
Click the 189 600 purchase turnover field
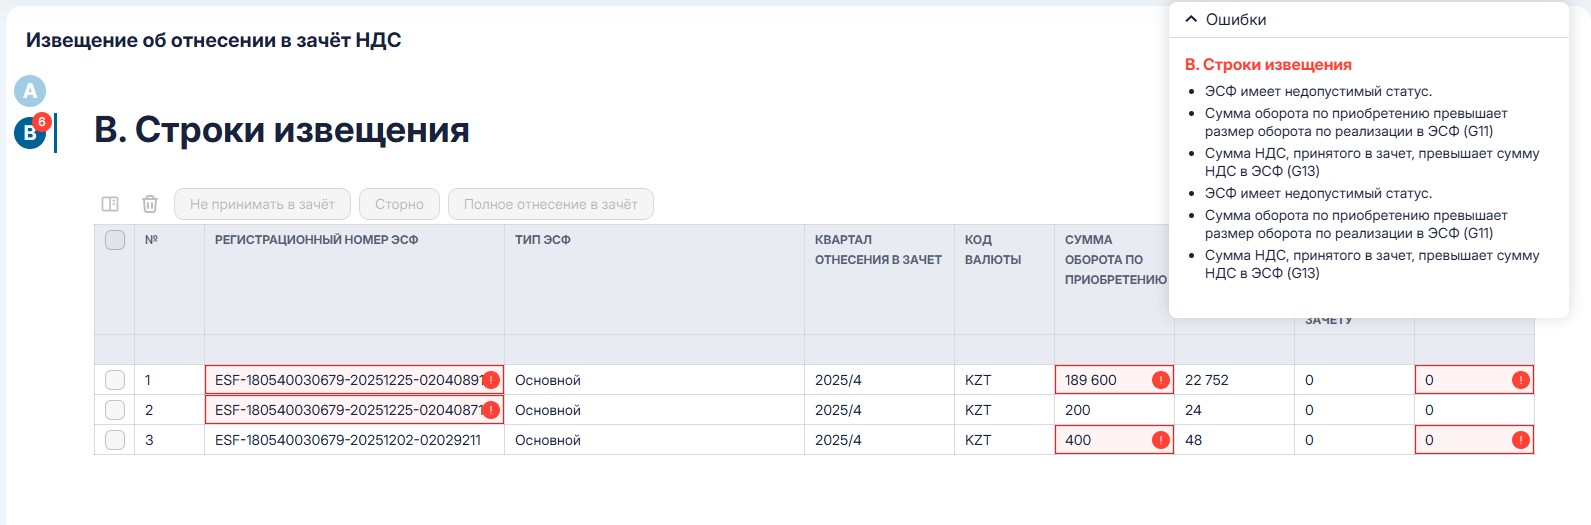click(1100, 380)
